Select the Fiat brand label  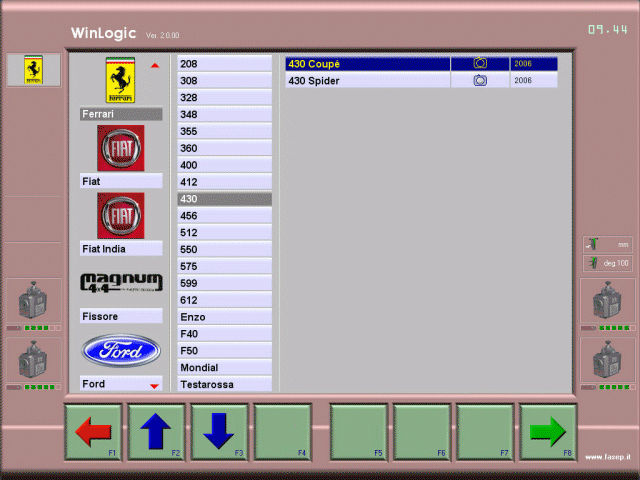[121, 181]
